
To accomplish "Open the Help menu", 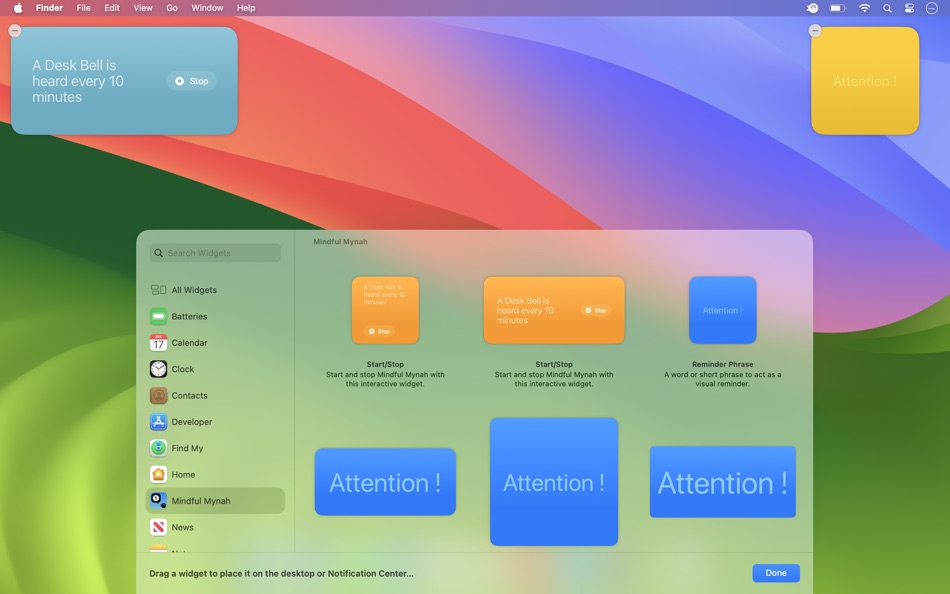I will pos(245,8).
